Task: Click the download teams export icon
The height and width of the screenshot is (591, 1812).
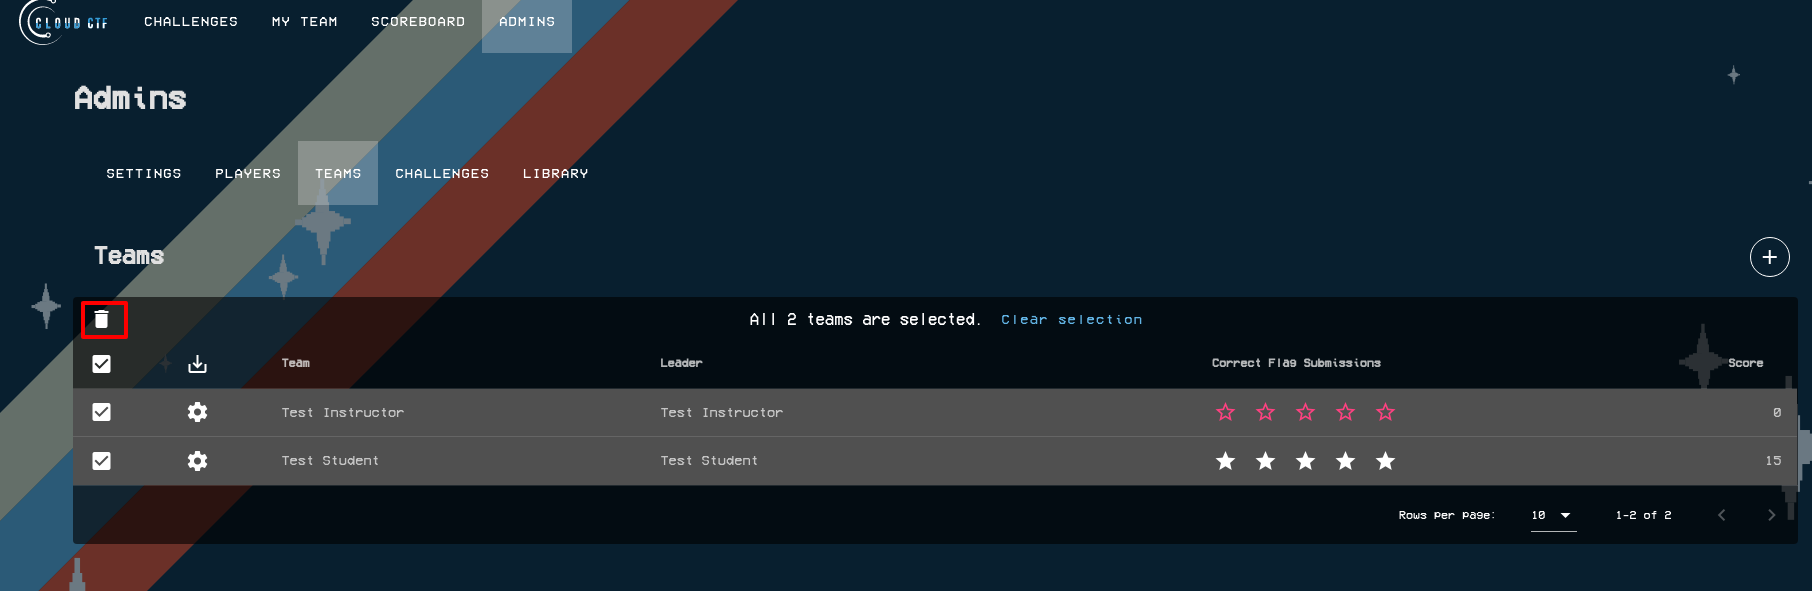Action: (197, 364)
